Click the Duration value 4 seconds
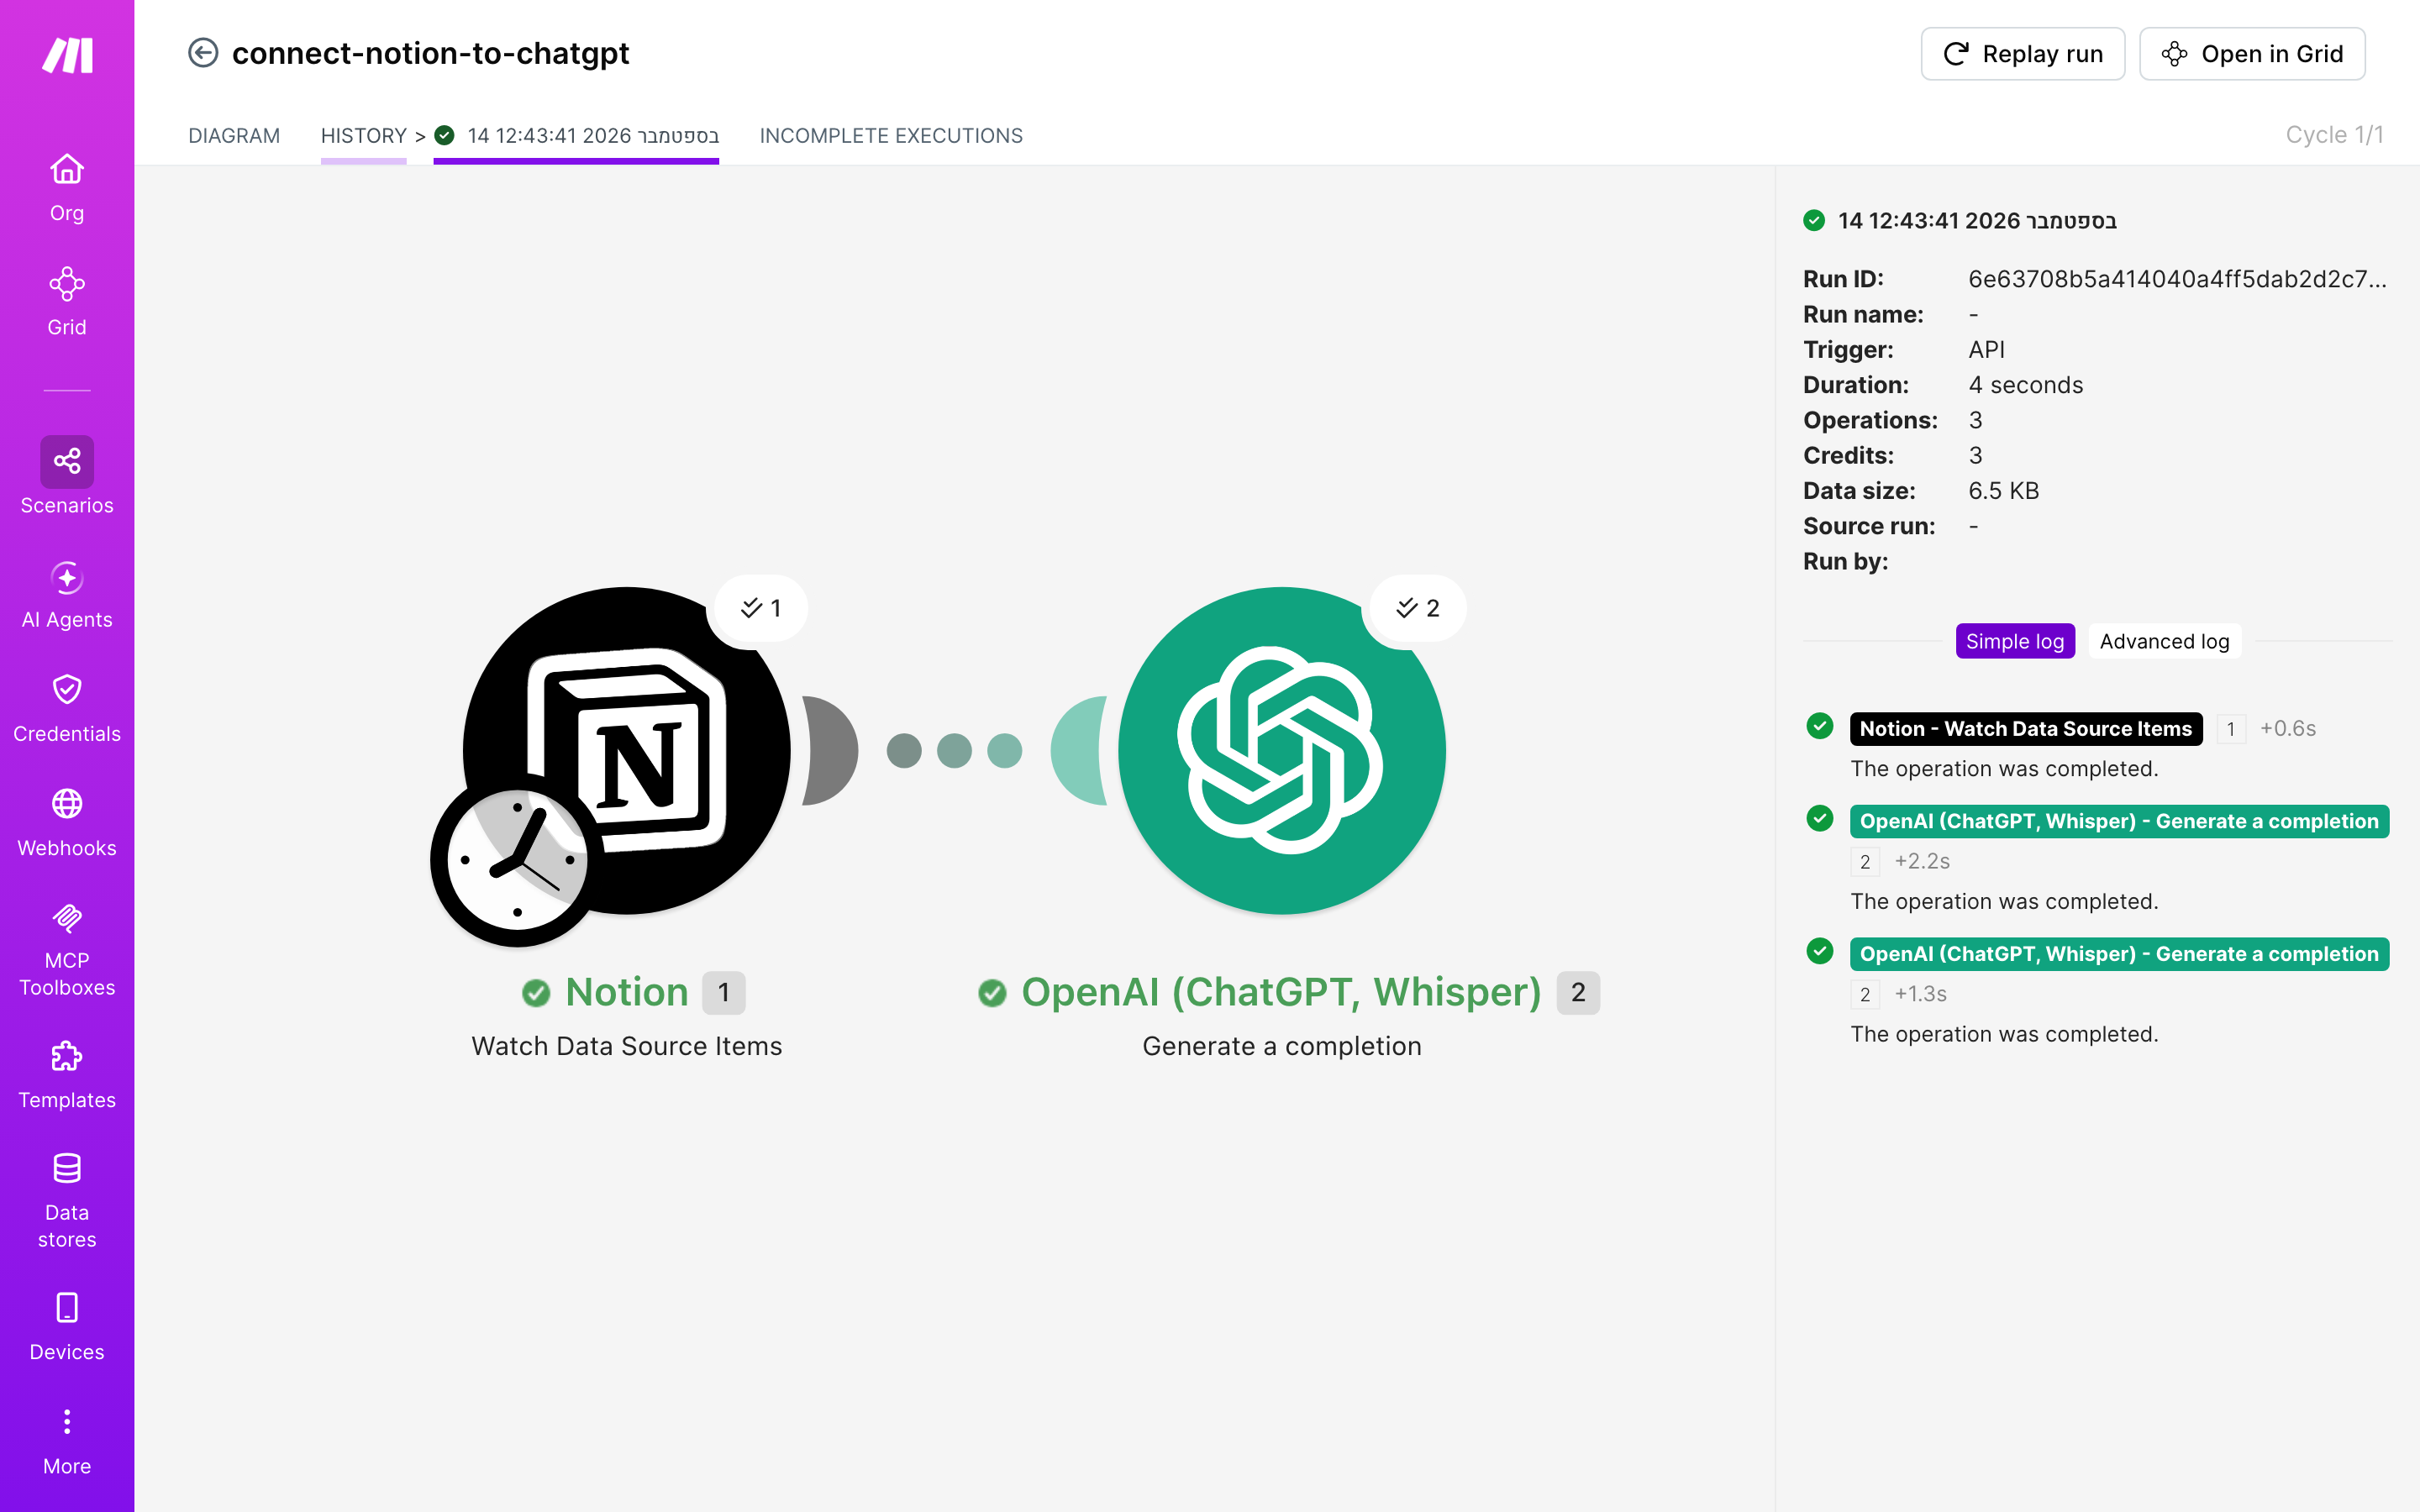2420x1512 pixels. [x=2025, y=385]
